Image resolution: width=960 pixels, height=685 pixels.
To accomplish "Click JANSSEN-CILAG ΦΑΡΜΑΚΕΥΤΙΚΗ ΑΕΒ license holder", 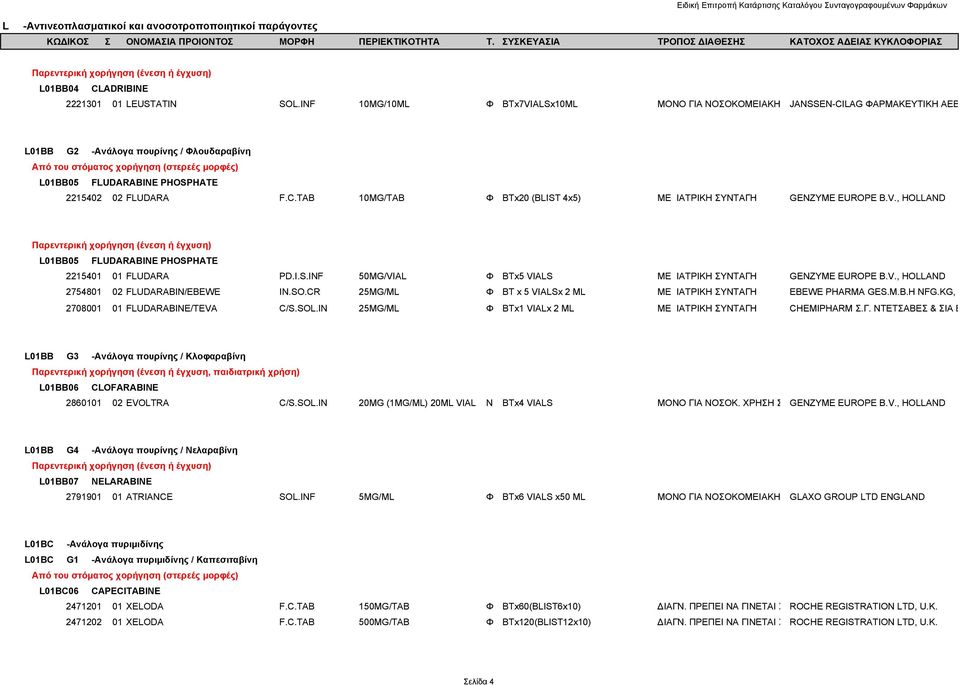I will [874, 104].
